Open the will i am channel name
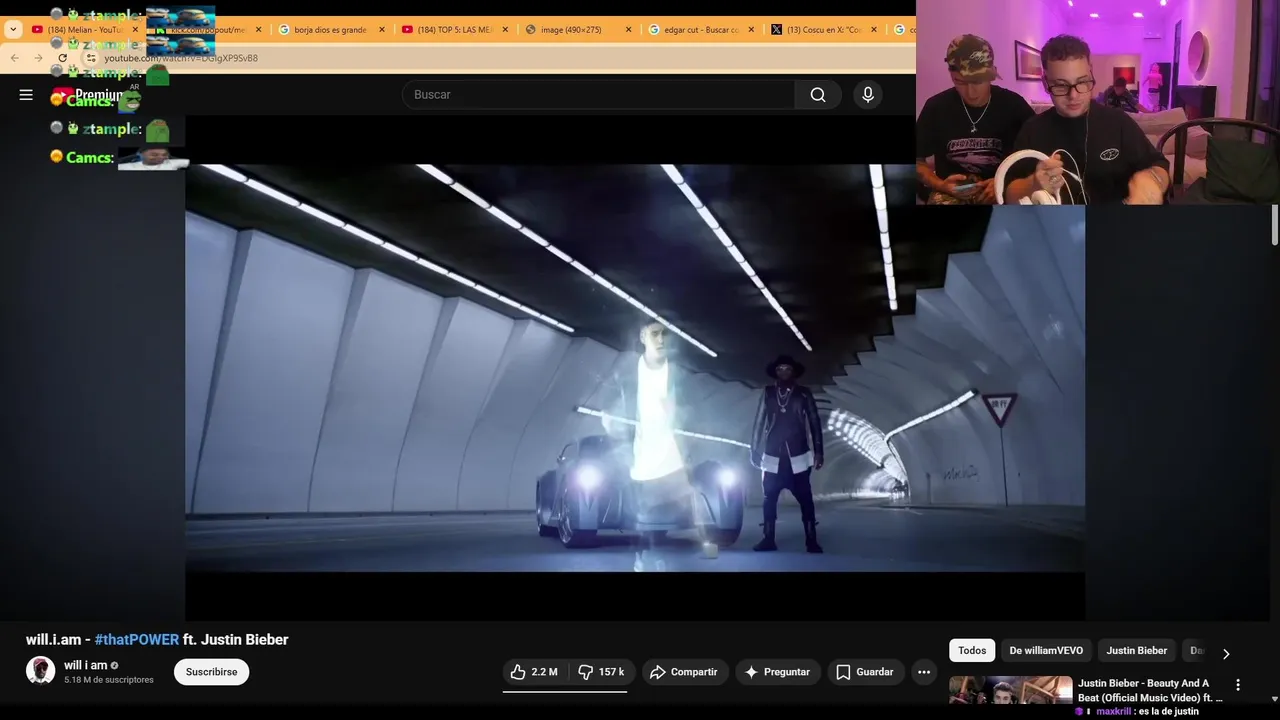Screen dimensions: 1280x720 click(x=86, y=665)
